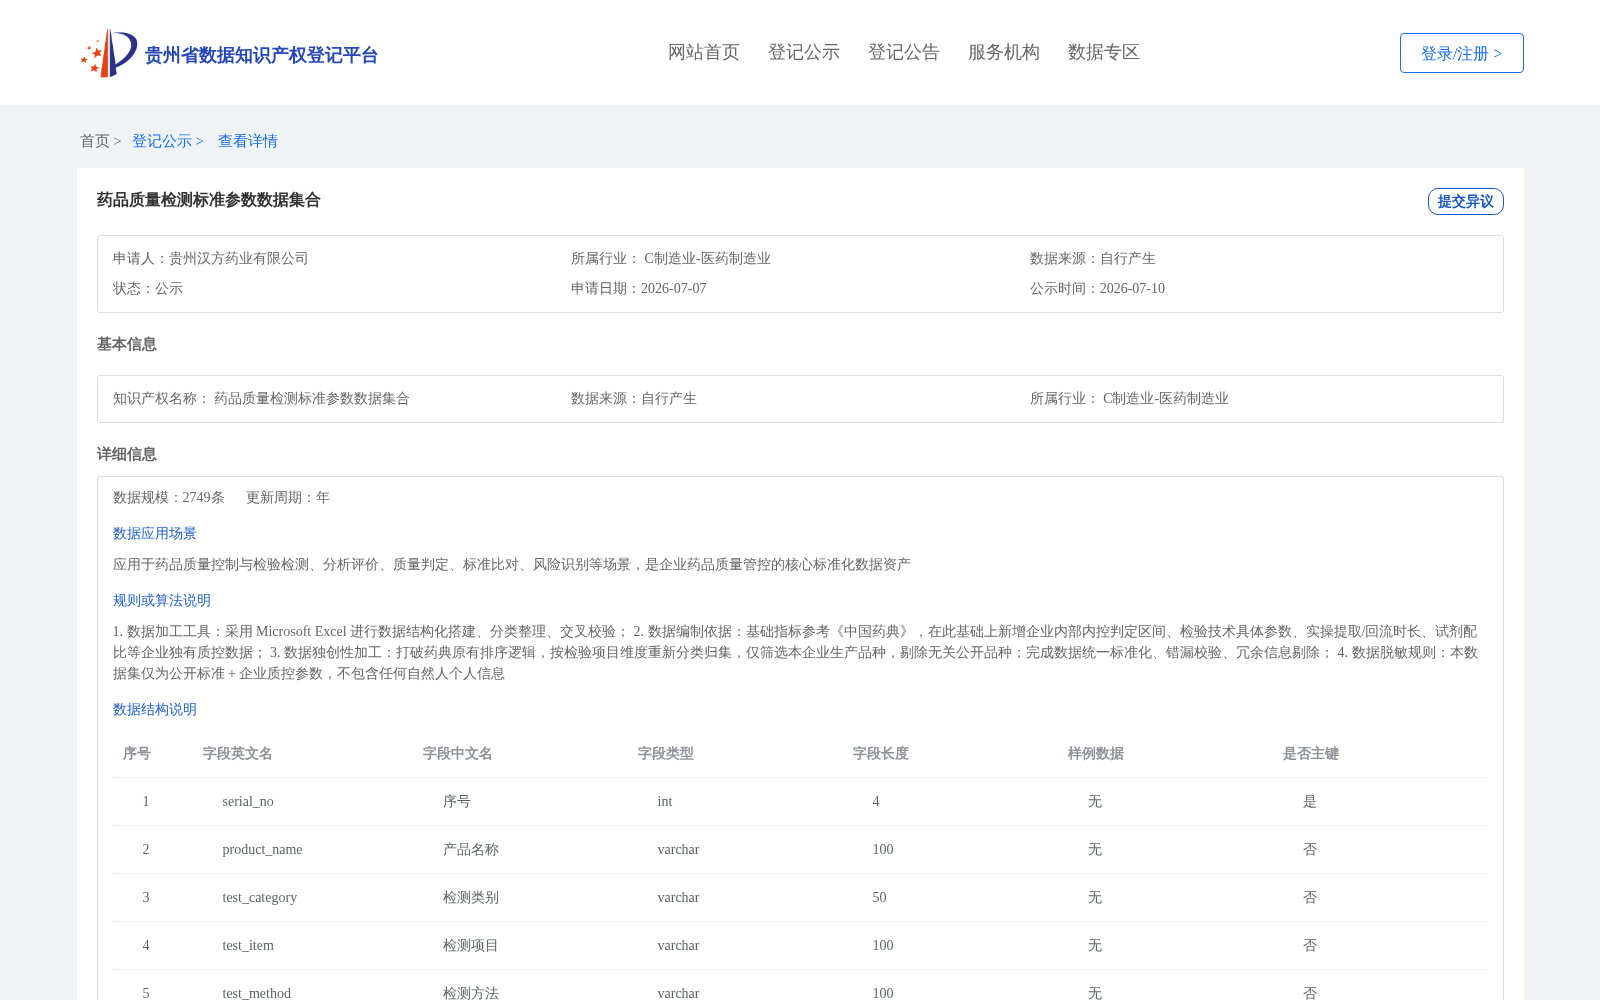Select heading 药品质量检测标准参数数据集合

pyautogui.click(x=208, y=200)
